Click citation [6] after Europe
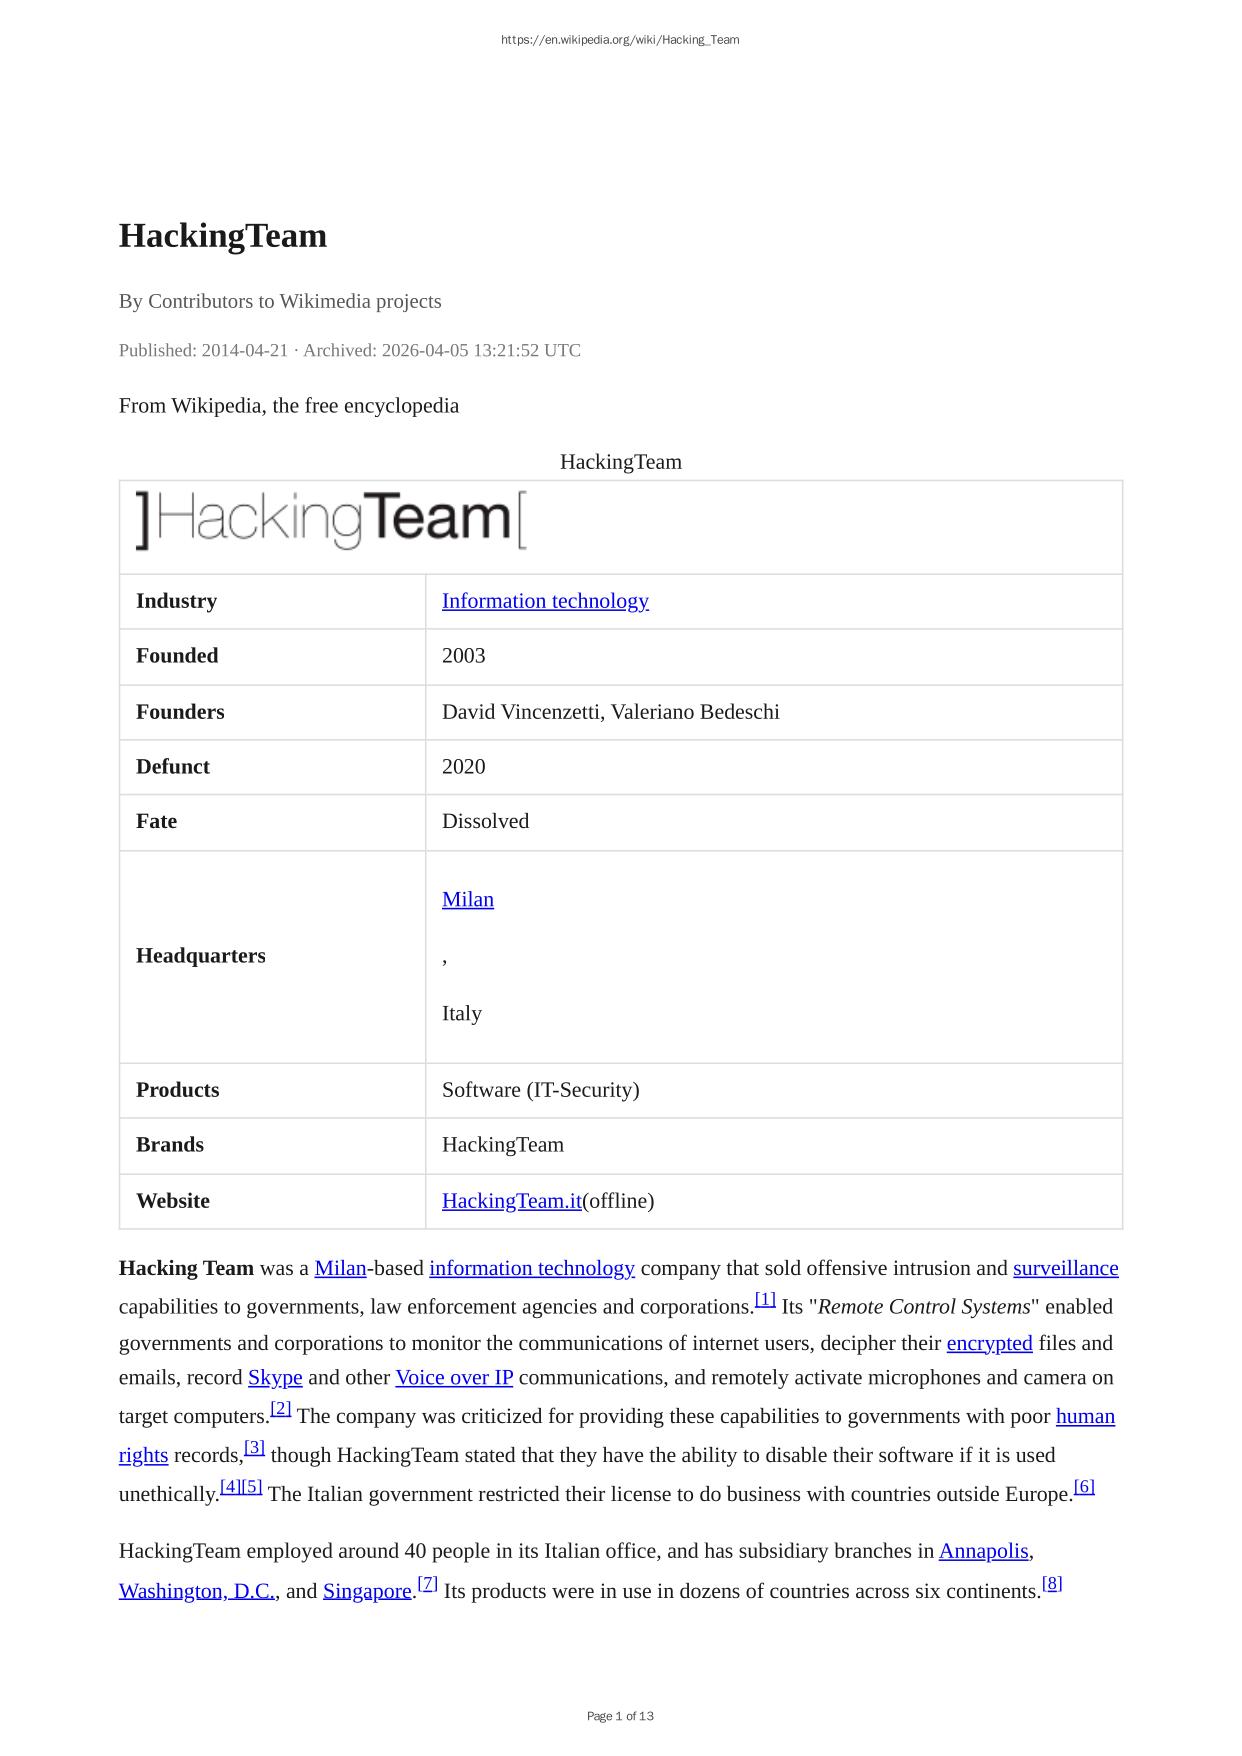 (x=1084, y=1486)
